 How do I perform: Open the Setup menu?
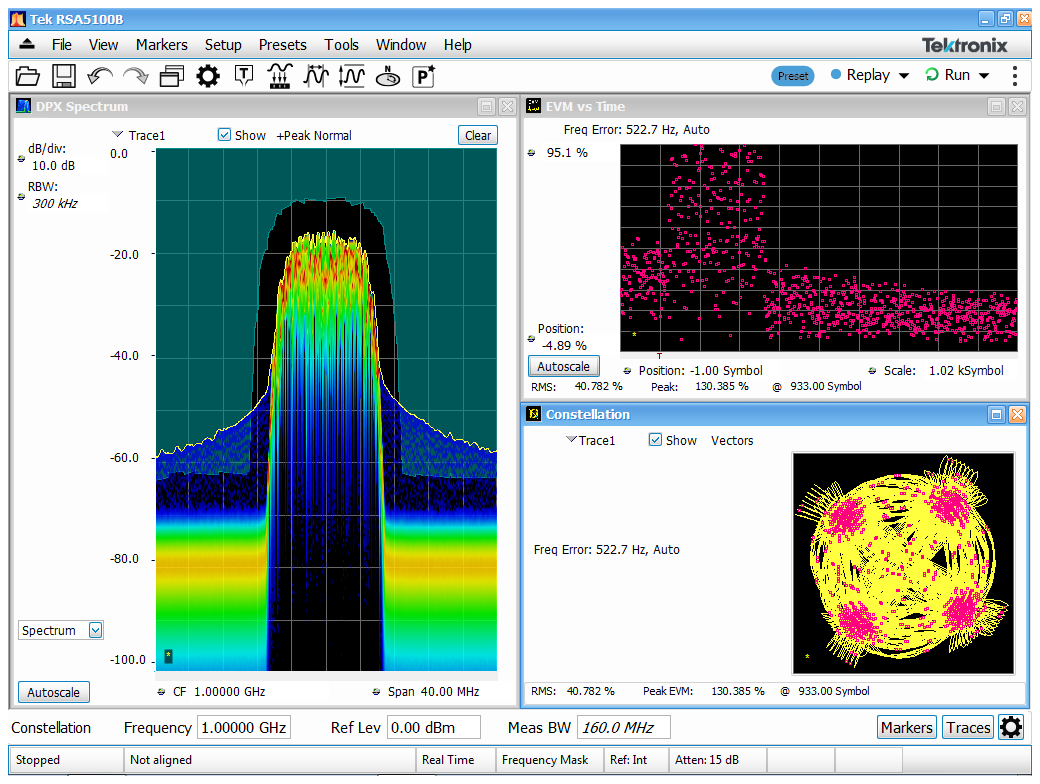pyautogui.click(x=222, y=45)
